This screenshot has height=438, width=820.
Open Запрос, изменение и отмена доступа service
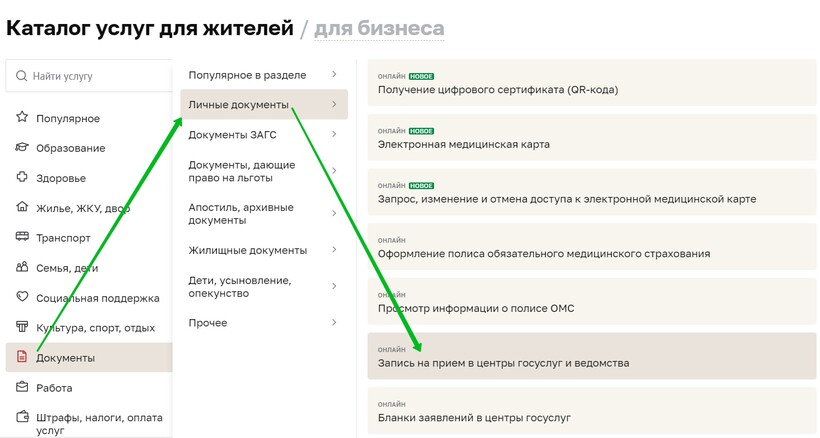(x=592, y=192)
